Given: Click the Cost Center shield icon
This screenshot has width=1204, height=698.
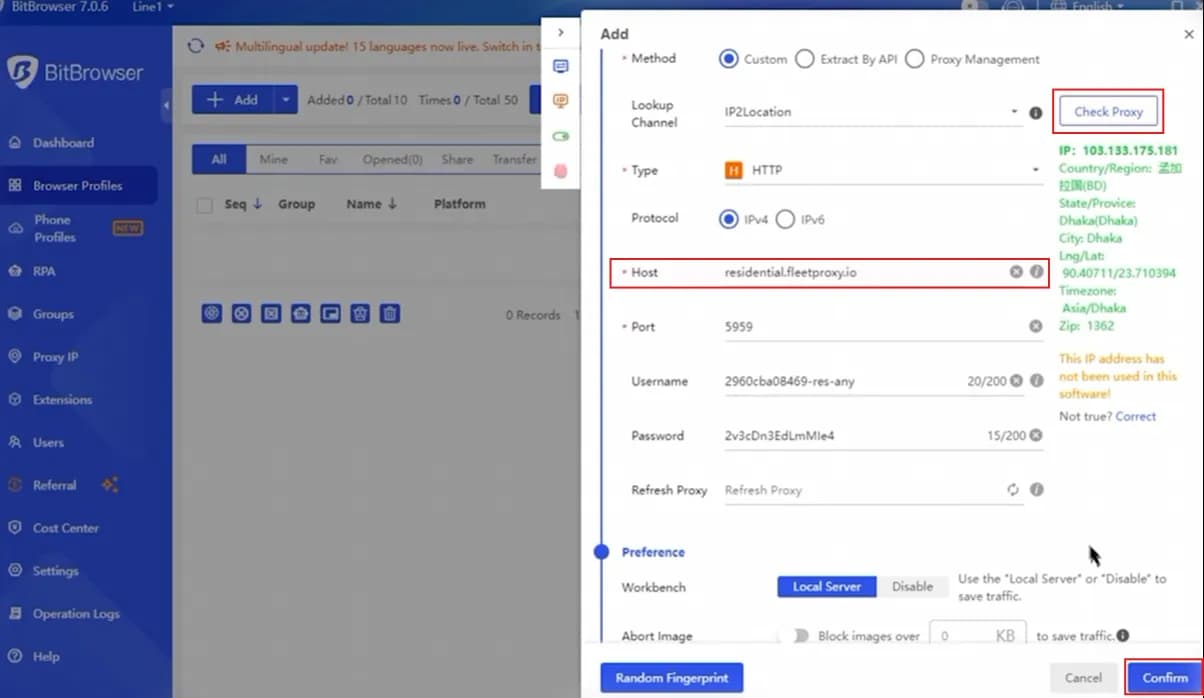Looking at the screenshot, I should [x=15, y=528].
